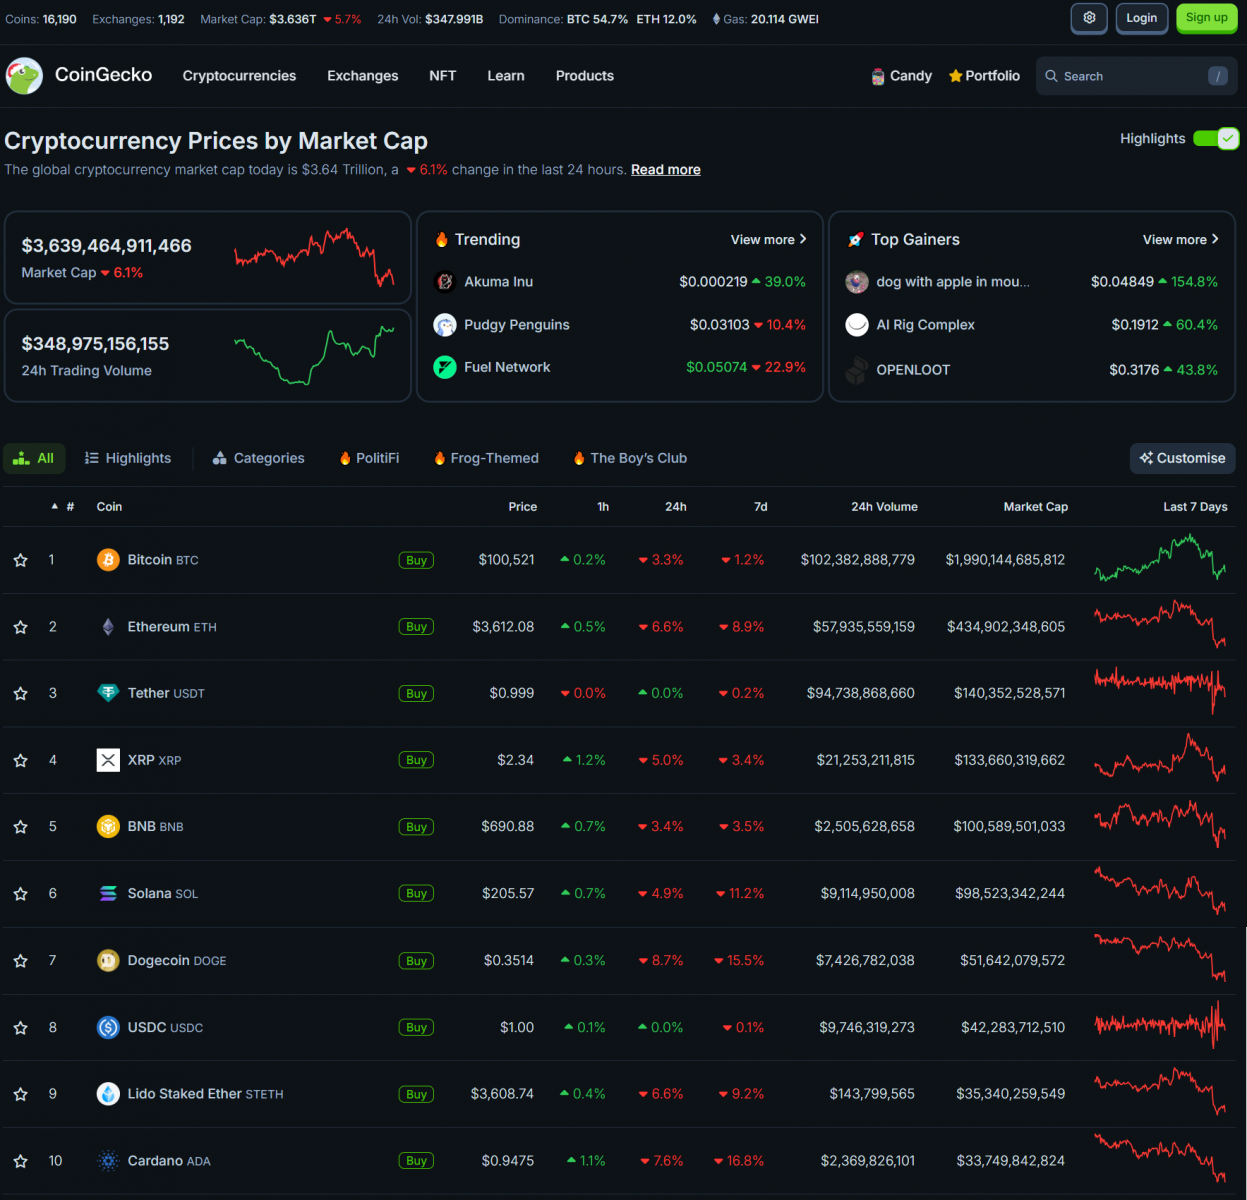
Task: Click the Dogecoin coin icon
Action: [108, 961]
